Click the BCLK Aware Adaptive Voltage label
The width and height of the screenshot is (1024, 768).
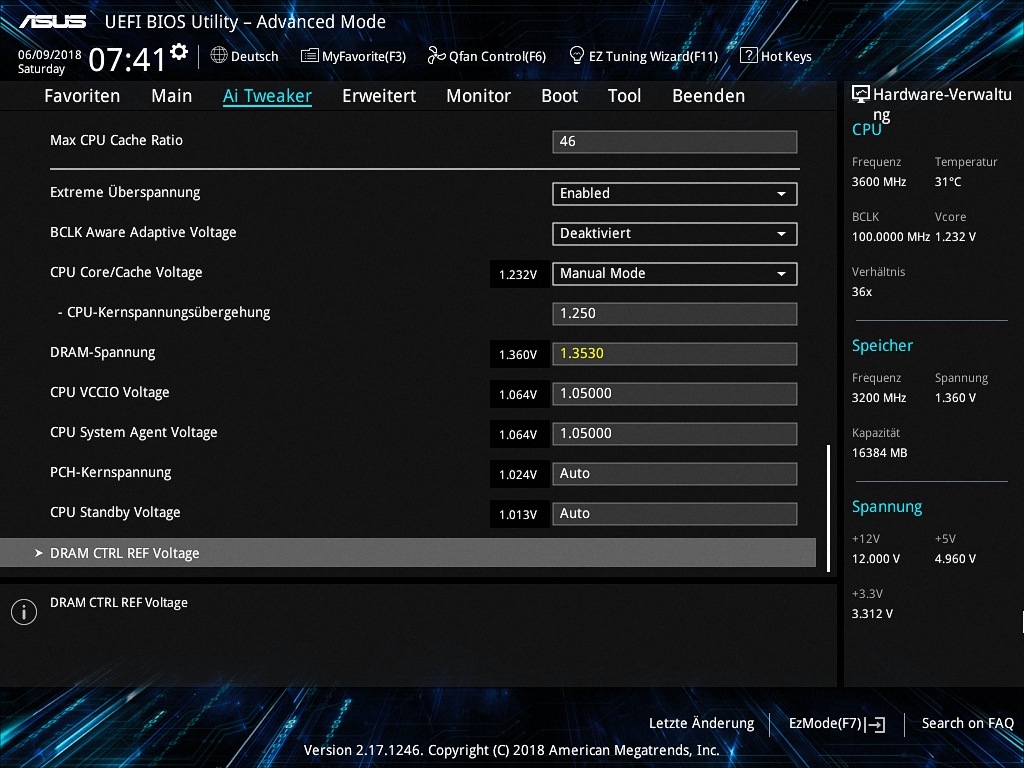point(143,232)
